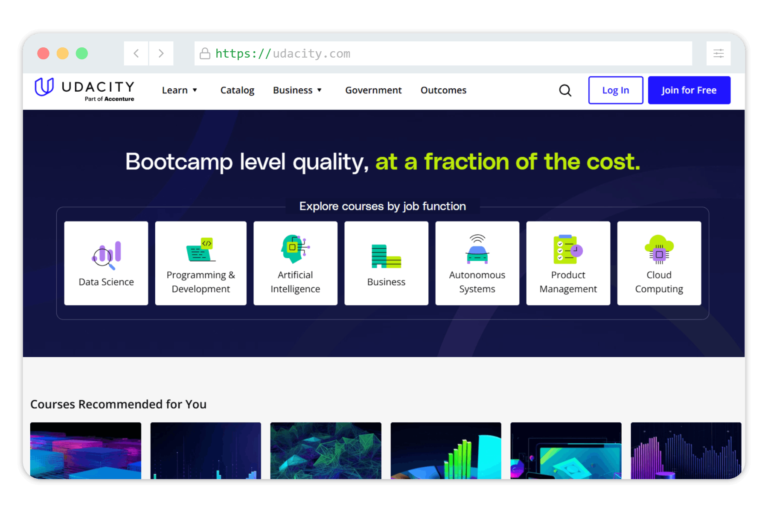The width and height of the screenshot is (768, 512).
Task: Go forward with the browser forward arrow
Action: click(161, 53)
